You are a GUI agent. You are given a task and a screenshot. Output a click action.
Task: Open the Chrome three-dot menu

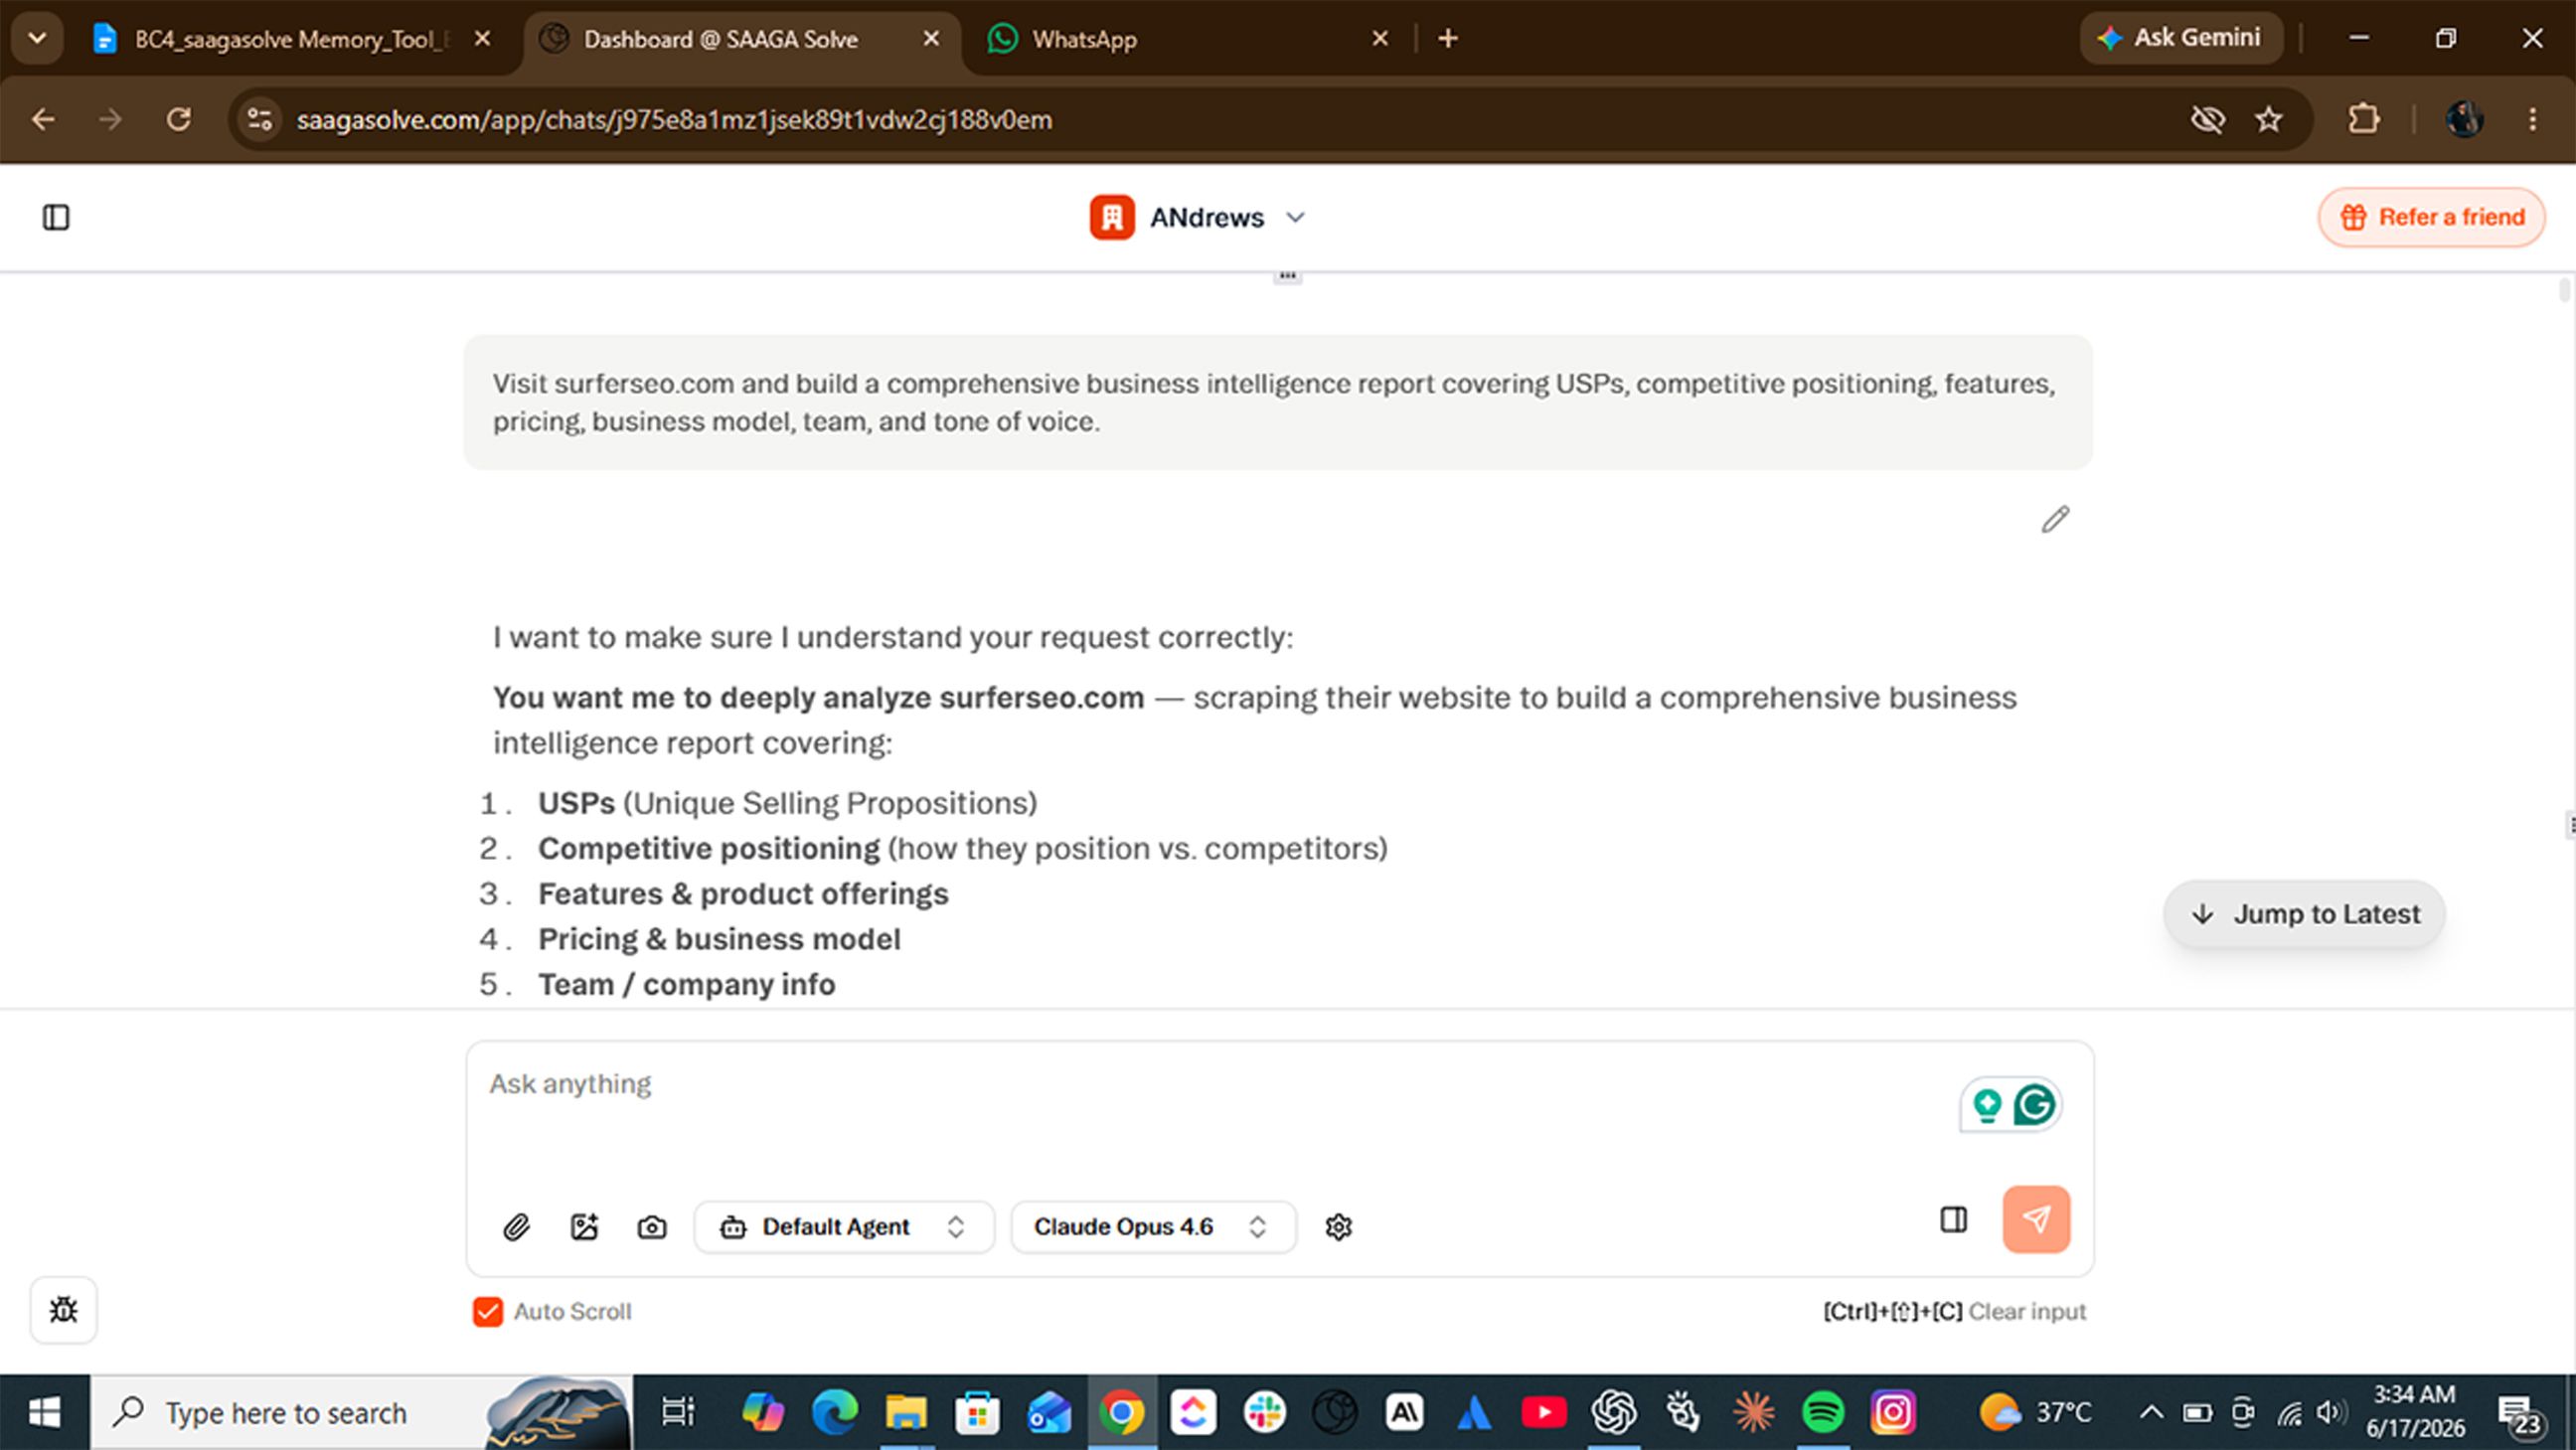pyautogui.click(x=2532, y=120)
